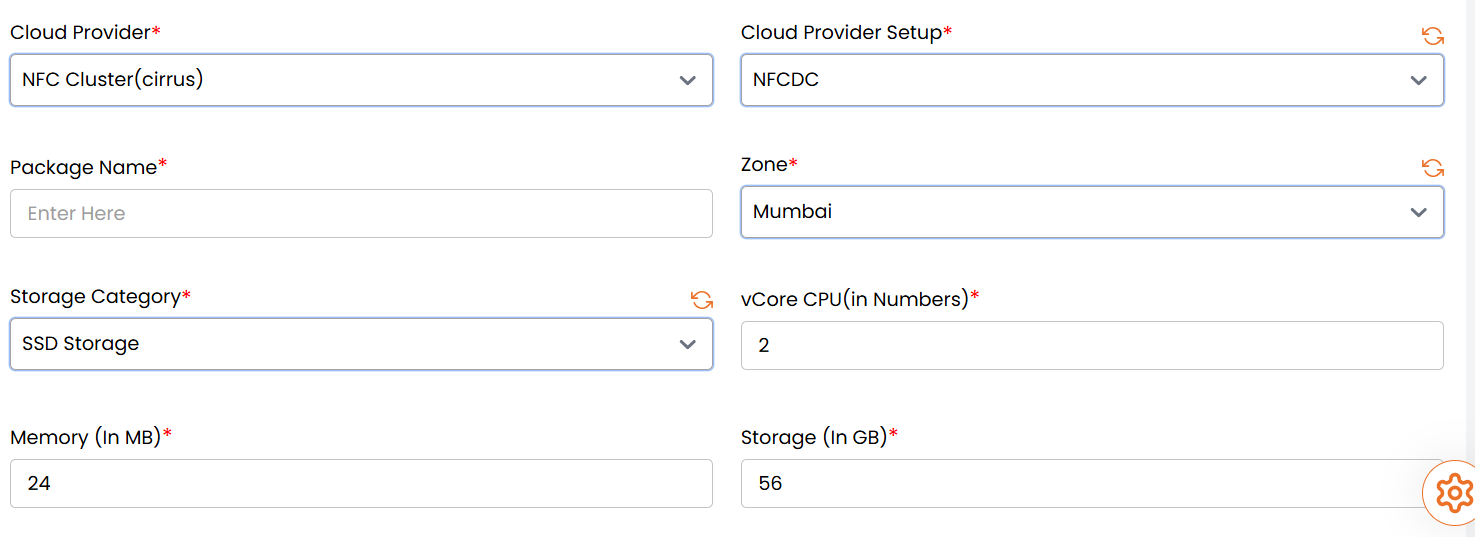
Task: Select the Storage field containing 56
Action: 1080,484
